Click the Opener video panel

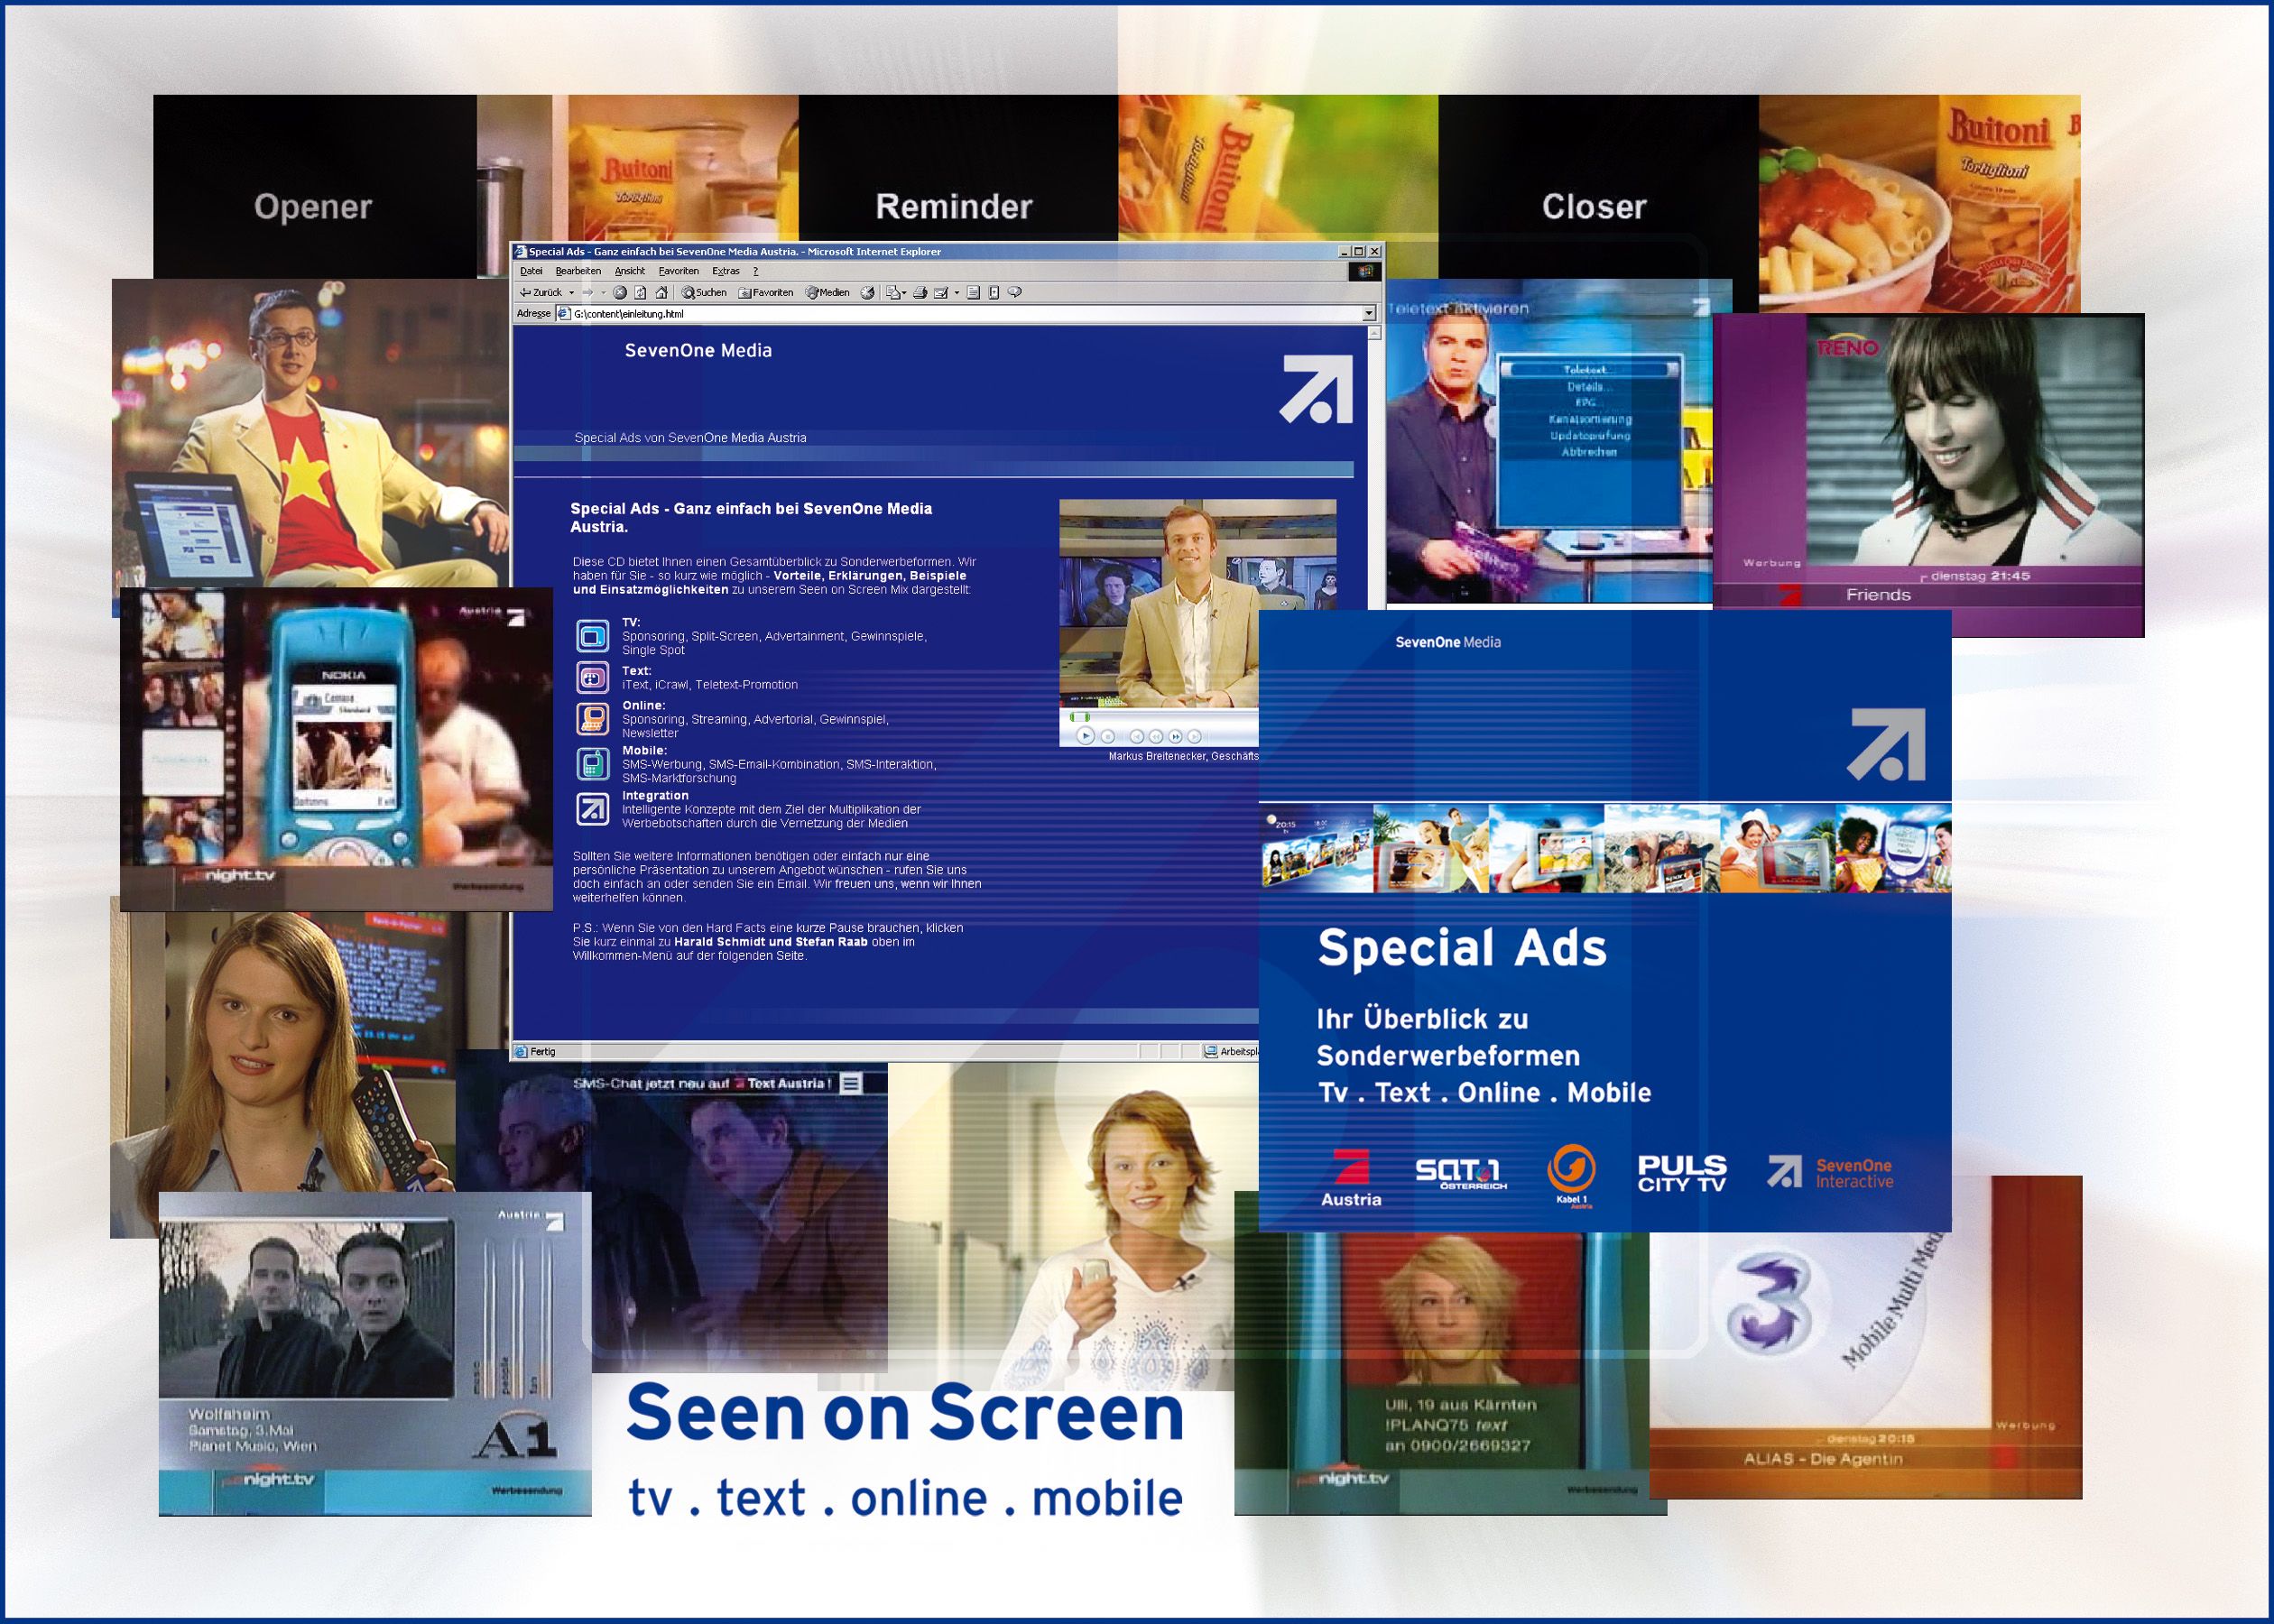pyautogui.click(x=314, y=186)
